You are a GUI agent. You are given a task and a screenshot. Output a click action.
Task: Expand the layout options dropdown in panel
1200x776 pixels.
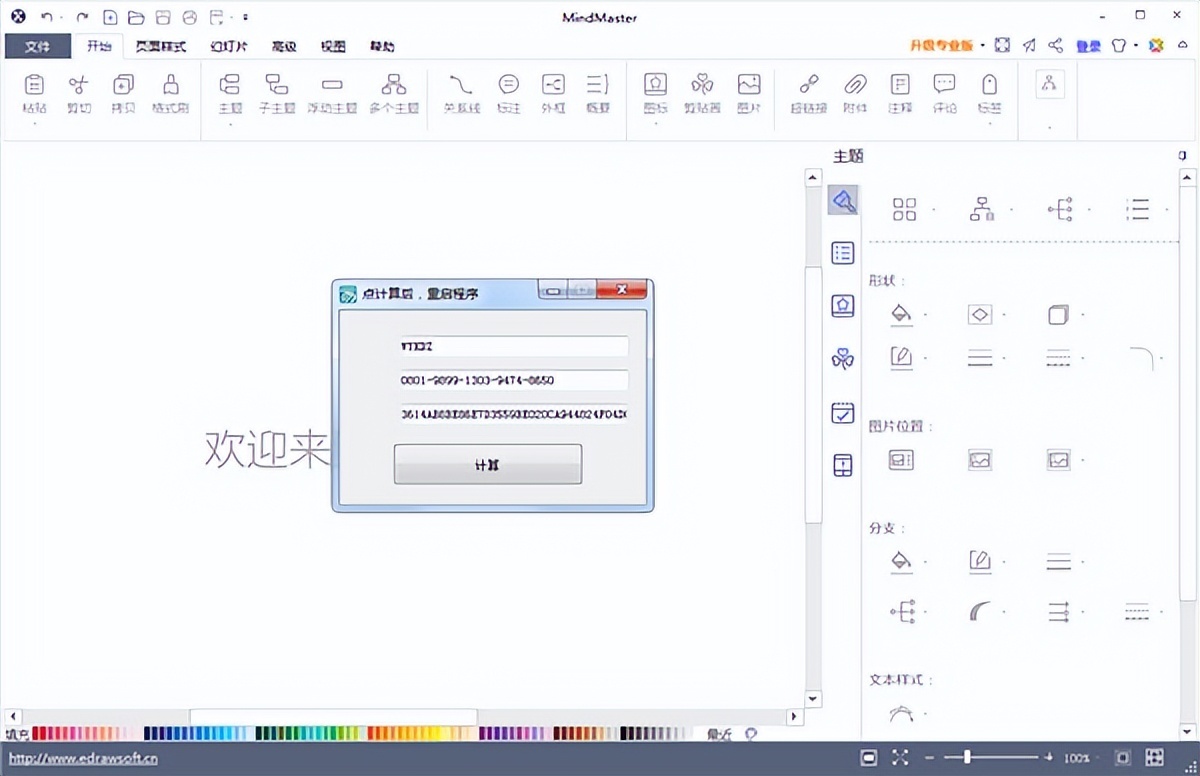coord(934,210)
